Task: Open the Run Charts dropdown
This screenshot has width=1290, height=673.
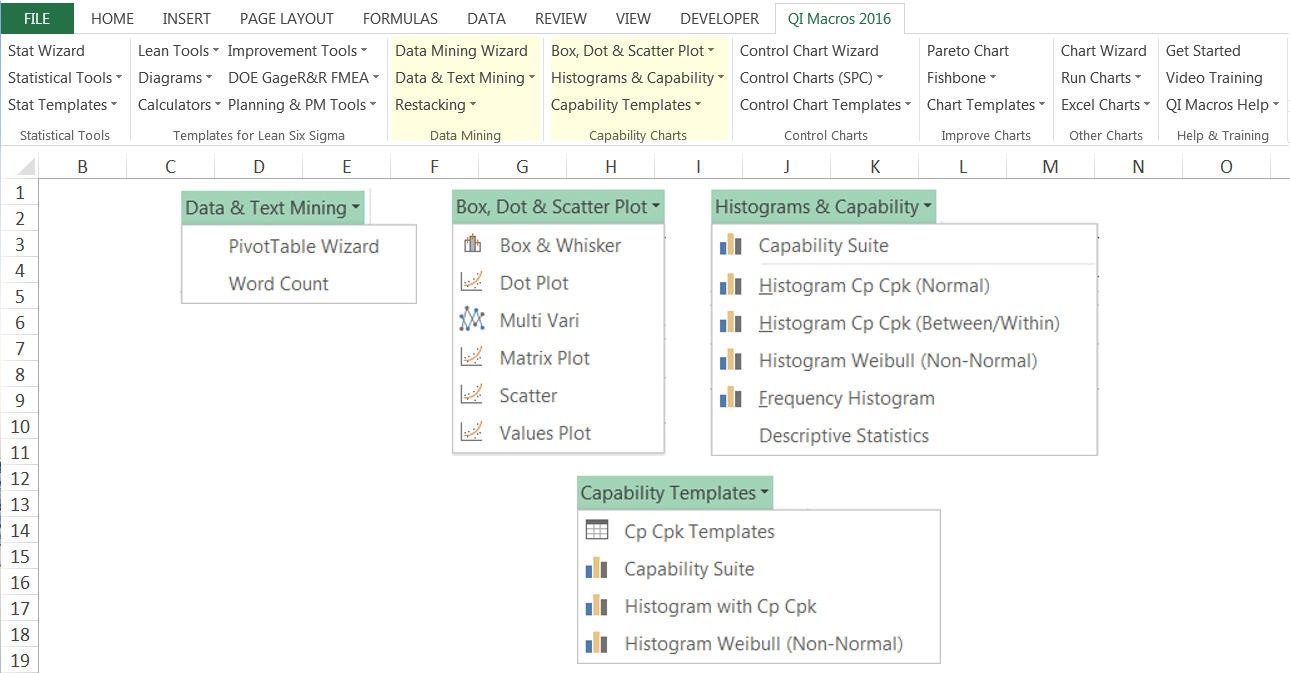Action: click(1101, 78)
